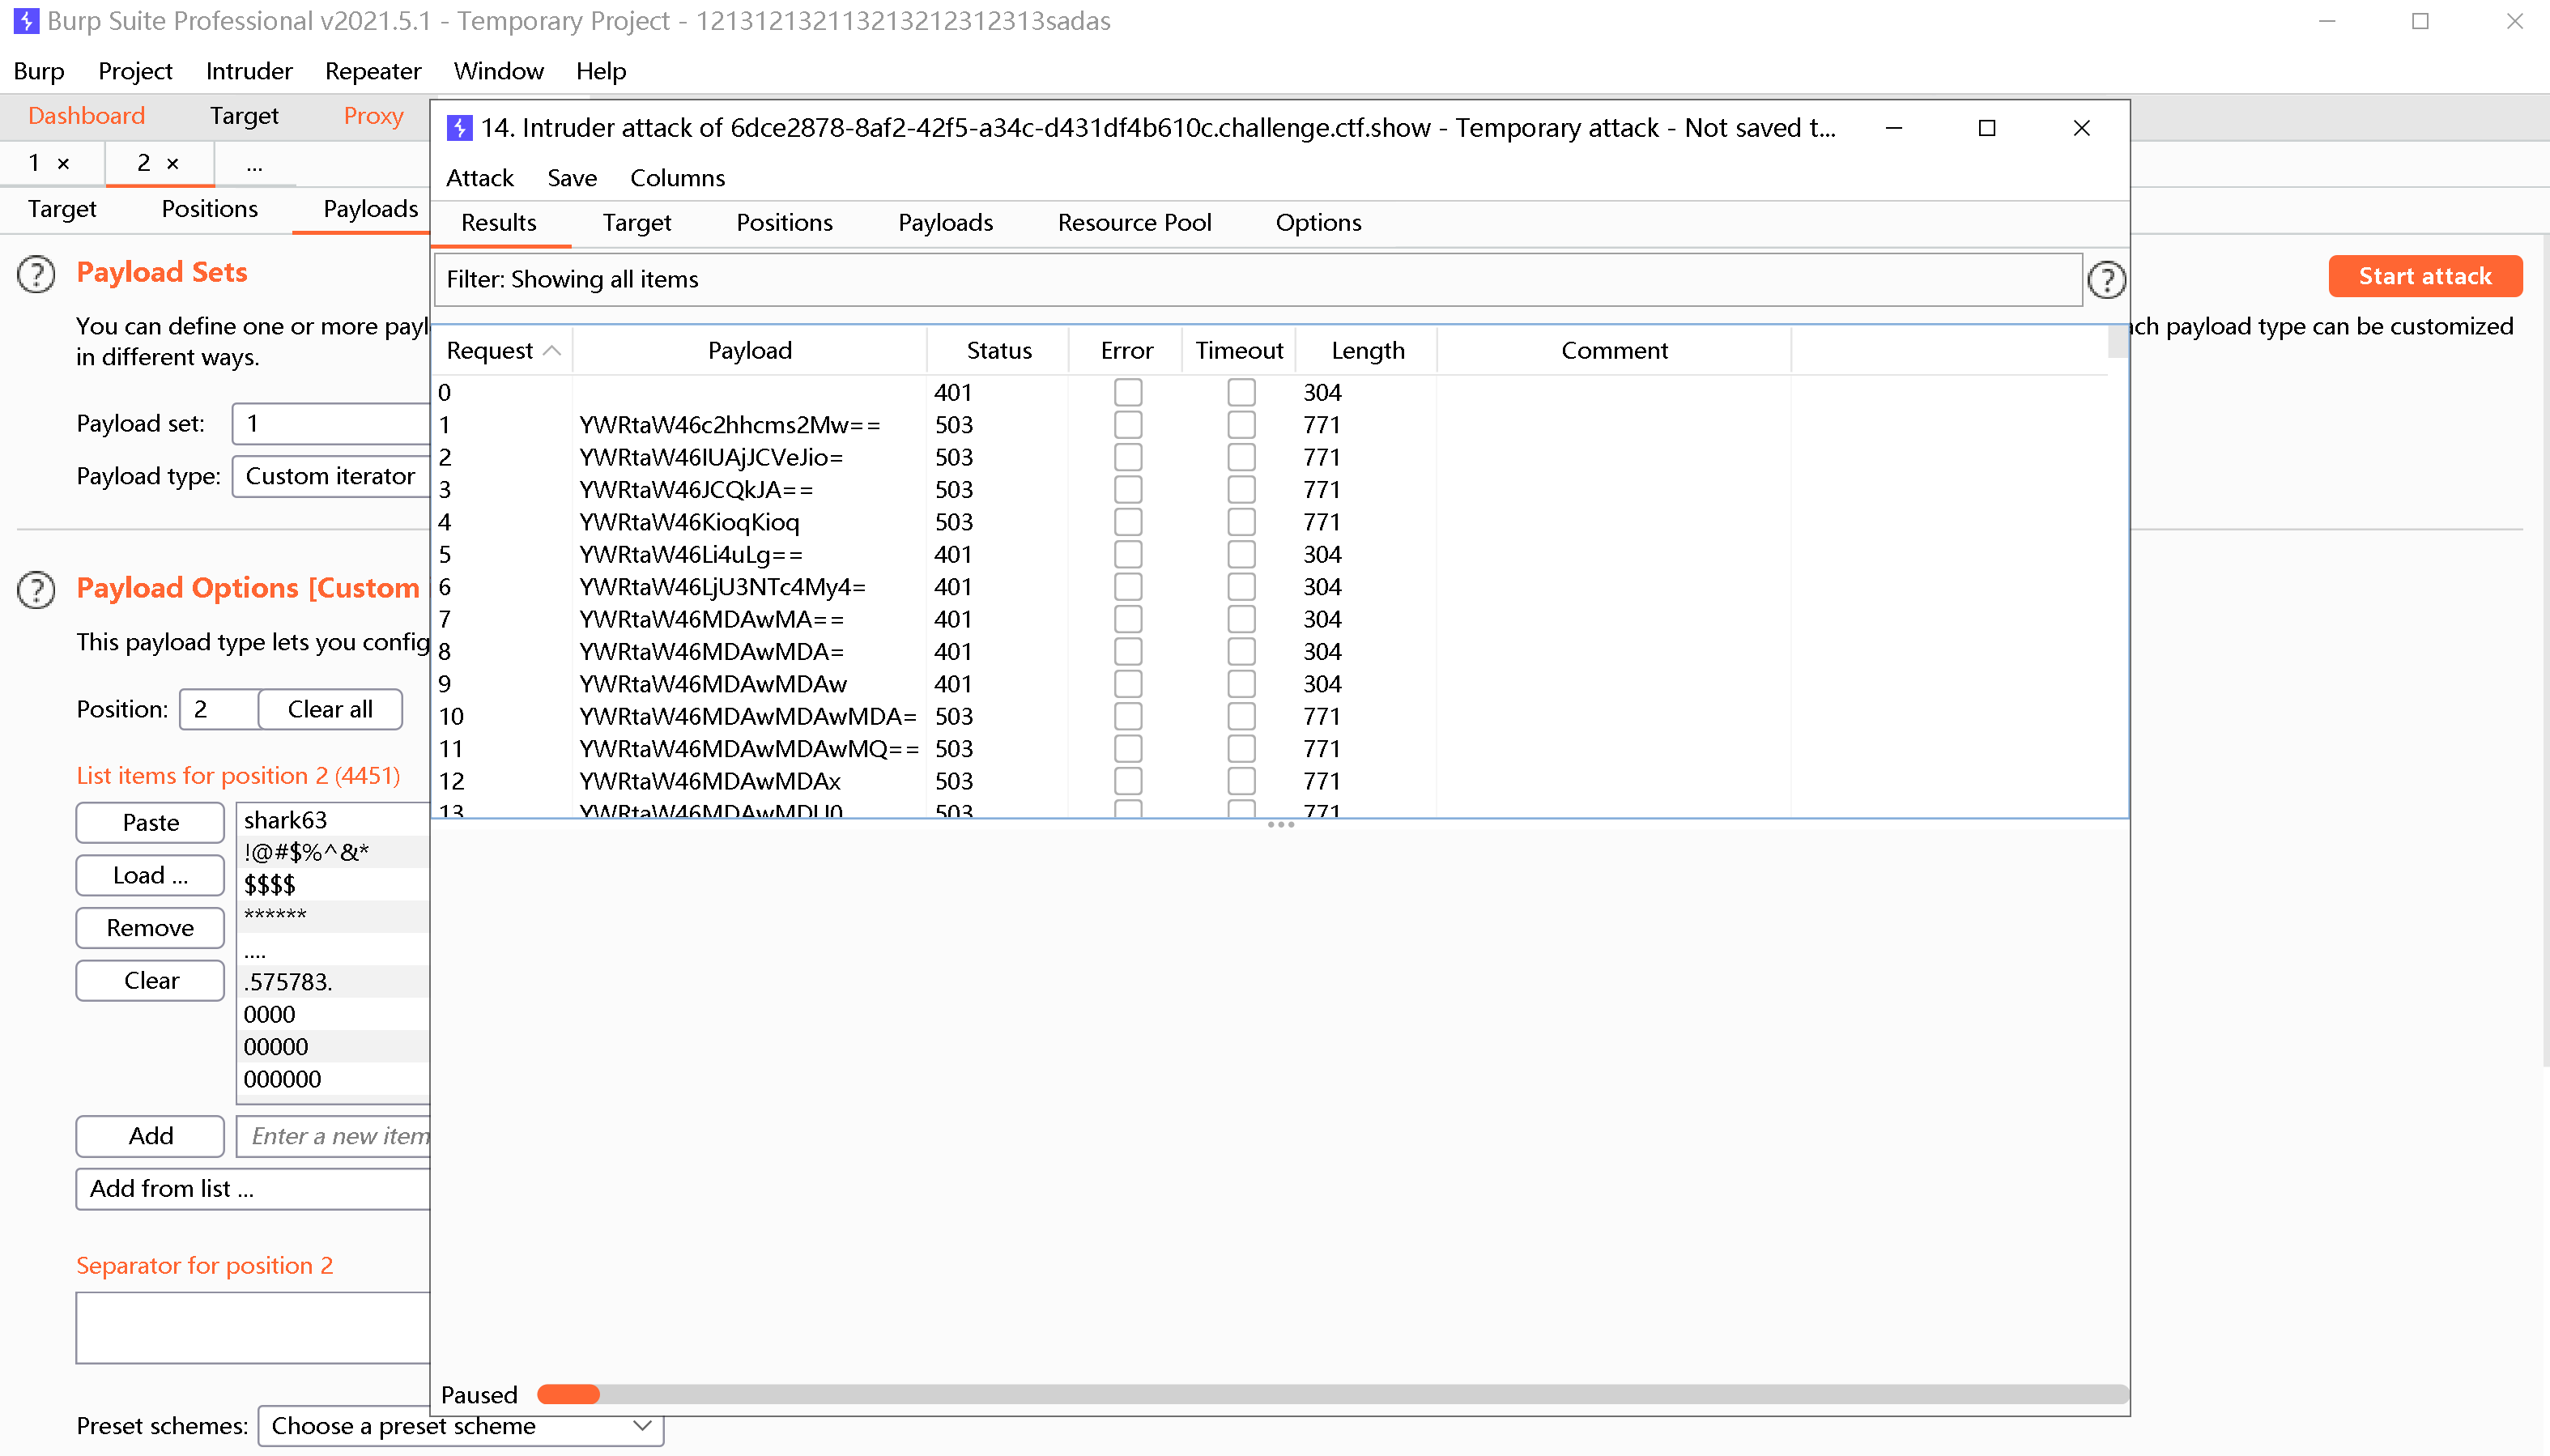The height and width of the screenshot is (1456, 2550).
Task: Open Payload Options help question icon
Action: tap(36, 589)
